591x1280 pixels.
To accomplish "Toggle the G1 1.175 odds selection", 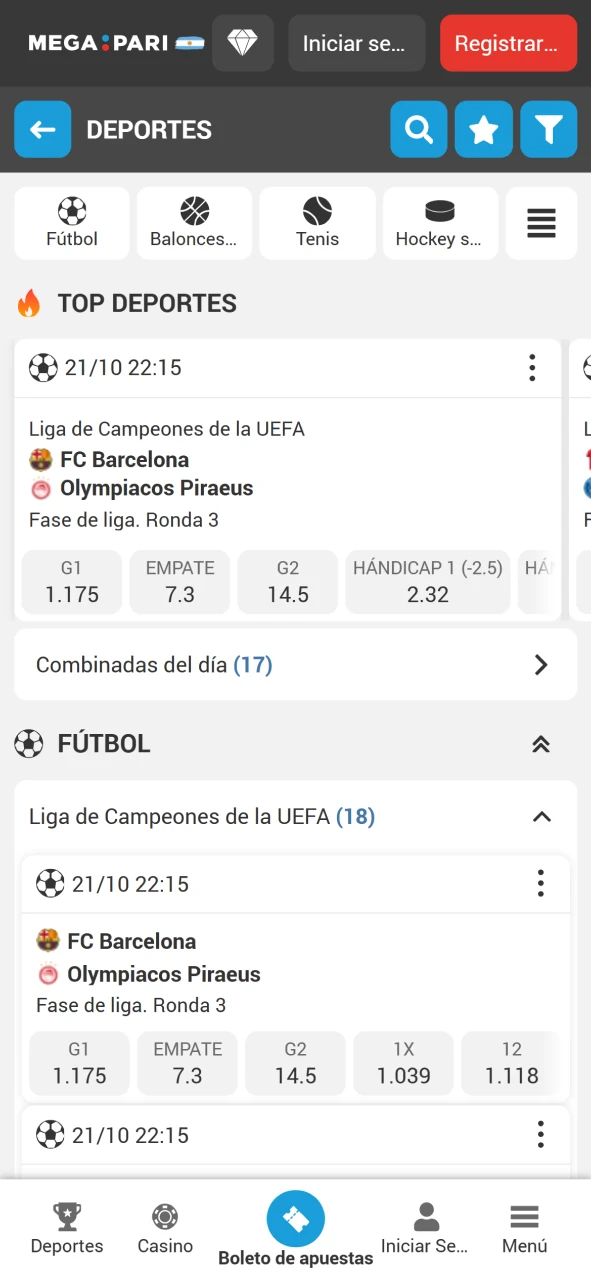I will 71,582.
